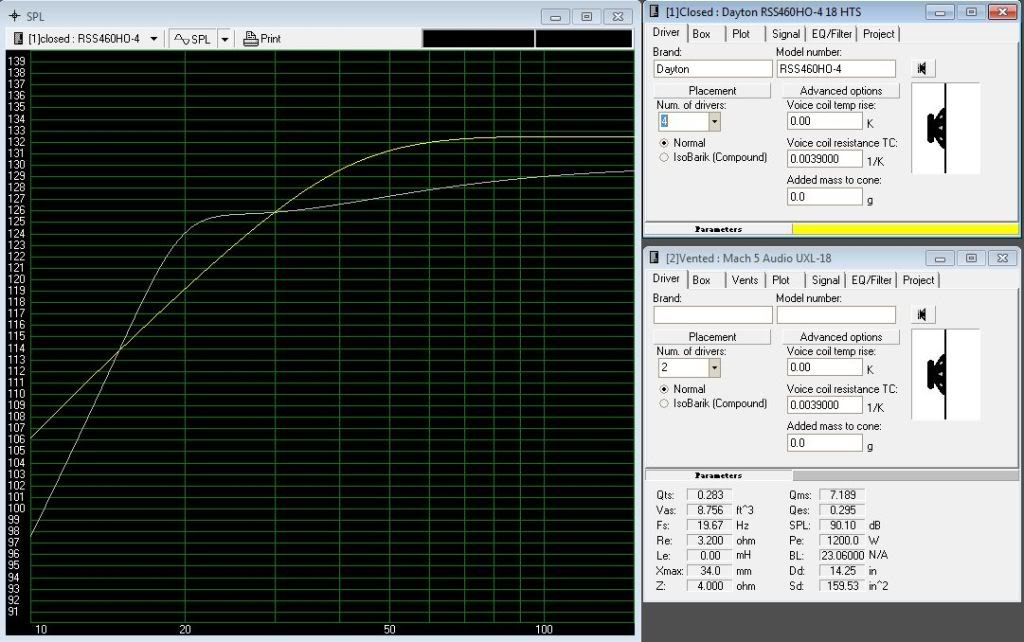The image size is (1024, 642).
Task: Minimize the Mach 5 Audio UXL-18 window
Action: pyautogui.click(x=940, y=259)
